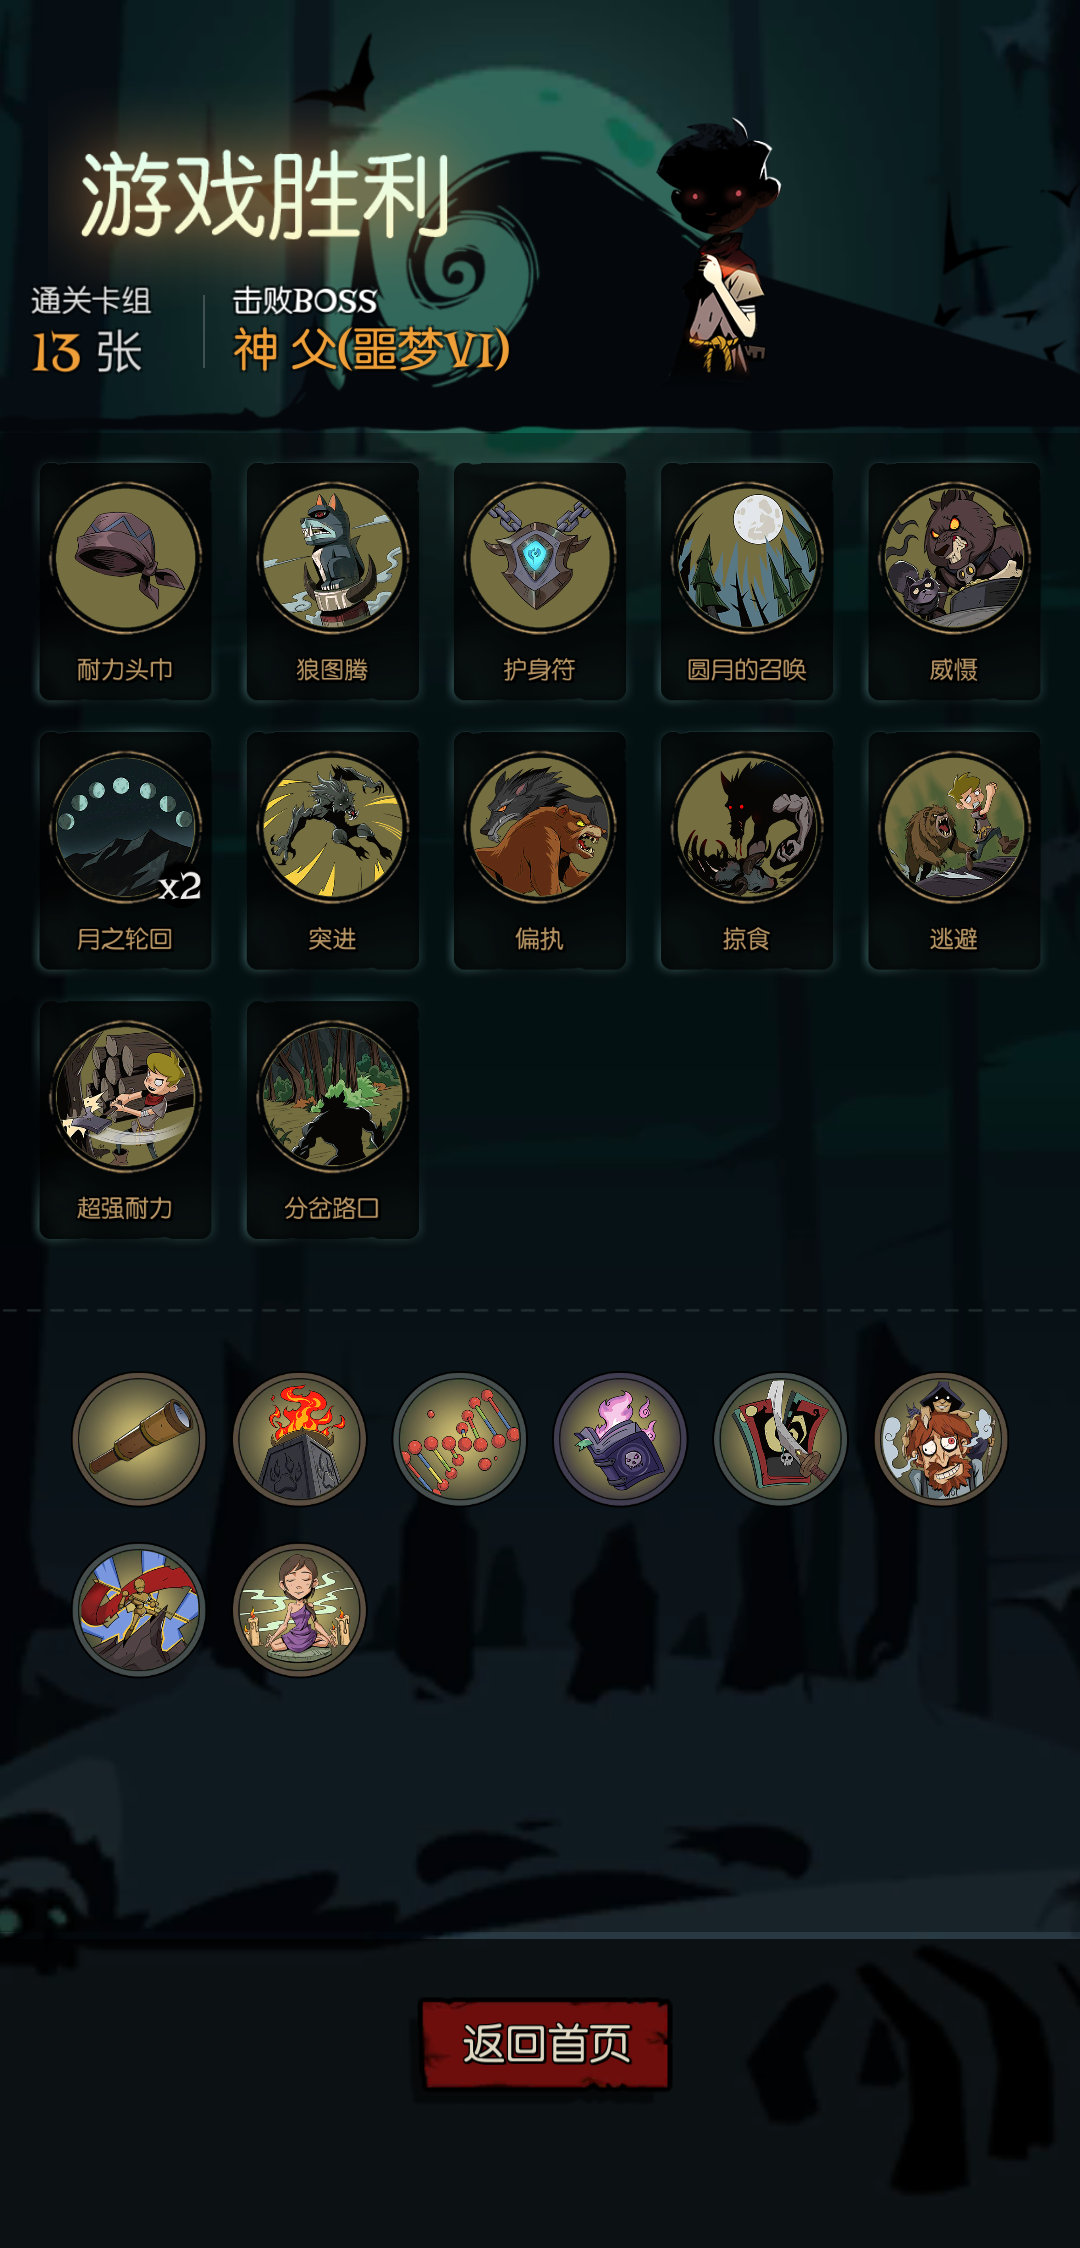This screenshot has width=1080, height=2248.
Task: Tap the 突进 charge card
Action: tap(332, 850)
